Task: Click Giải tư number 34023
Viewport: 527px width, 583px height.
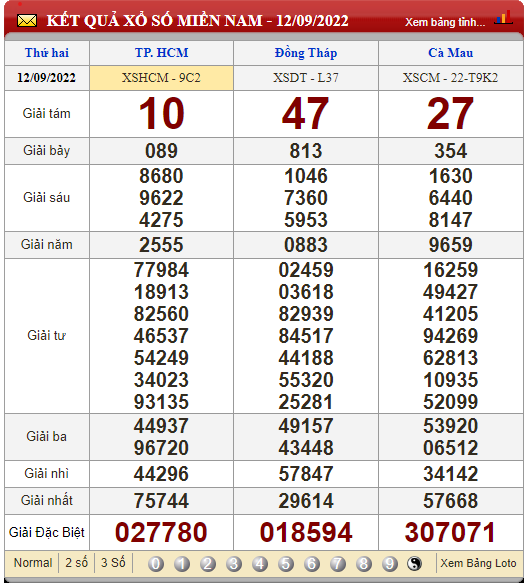Action: (161, 380)
